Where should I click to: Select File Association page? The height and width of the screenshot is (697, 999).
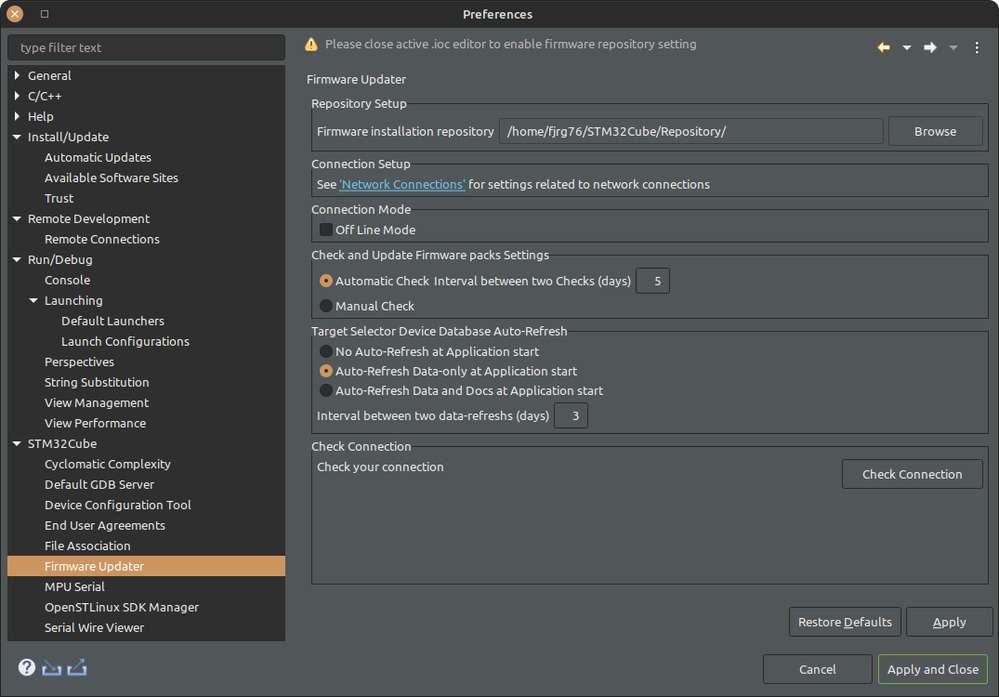point(87,545)
